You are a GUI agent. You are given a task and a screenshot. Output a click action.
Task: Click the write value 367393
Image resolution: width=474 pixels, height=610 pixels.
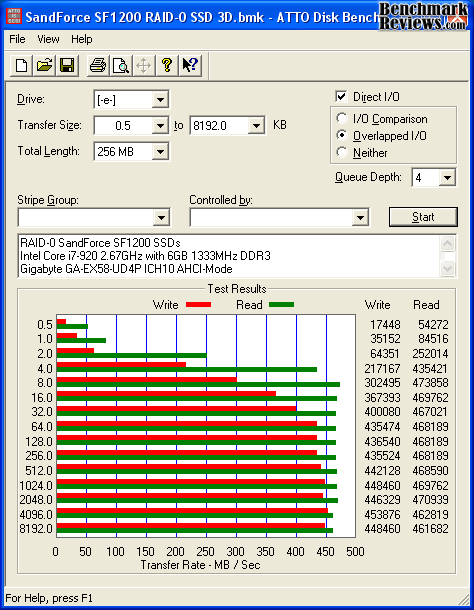pyautogui.click(x=382, y=398)
